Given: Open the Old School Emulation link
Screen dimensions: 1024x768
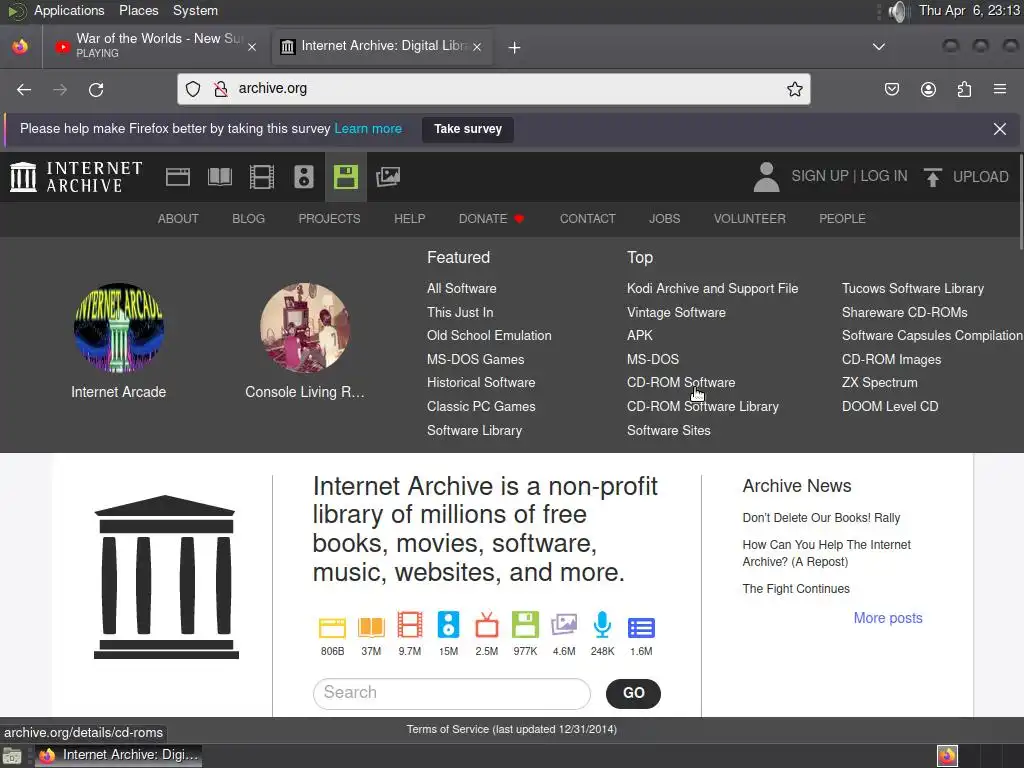Looking at the screenshot, I should click(x=489, y=336).
